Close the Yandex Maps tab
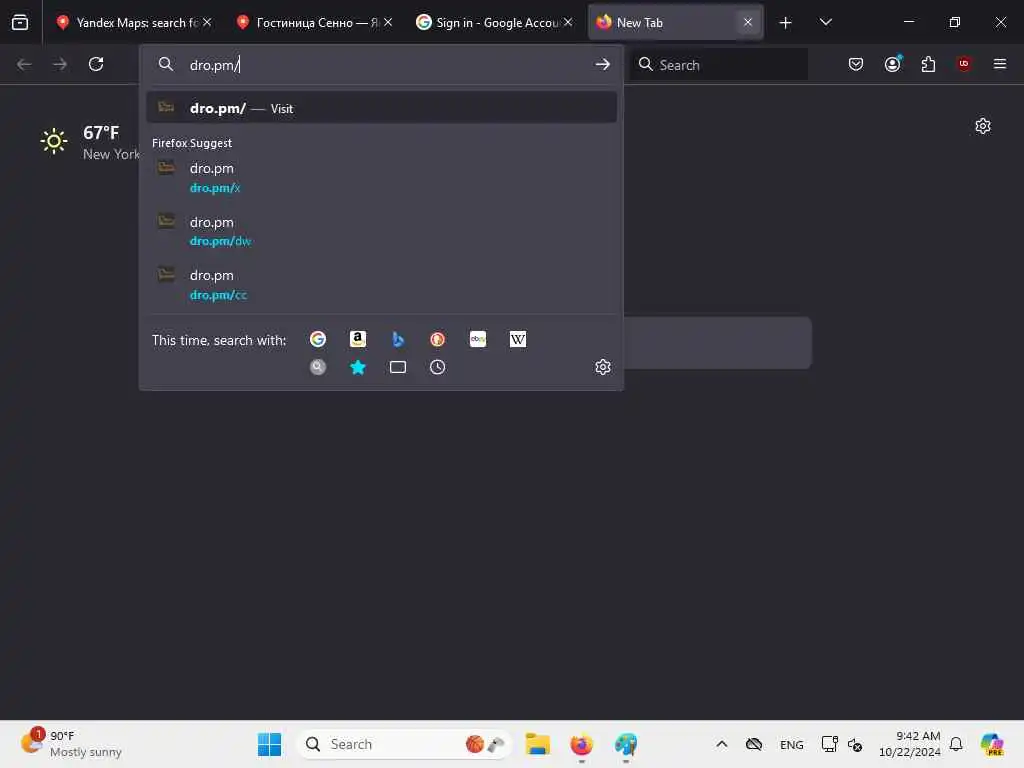1024x768 pixels. pyautogui.click(x=207, y=22)
